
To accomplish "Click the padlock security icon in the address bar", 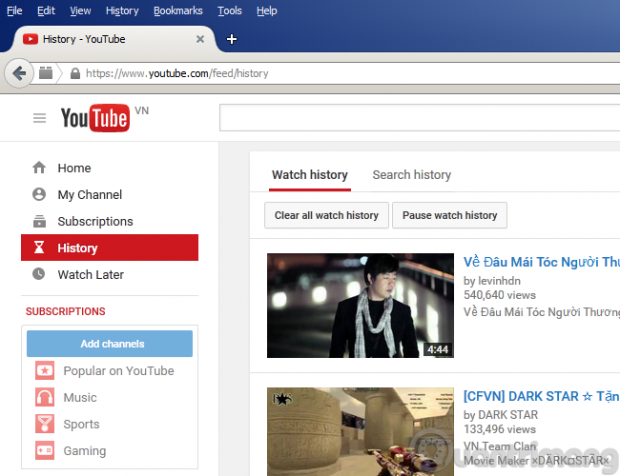I will point(75,73).
